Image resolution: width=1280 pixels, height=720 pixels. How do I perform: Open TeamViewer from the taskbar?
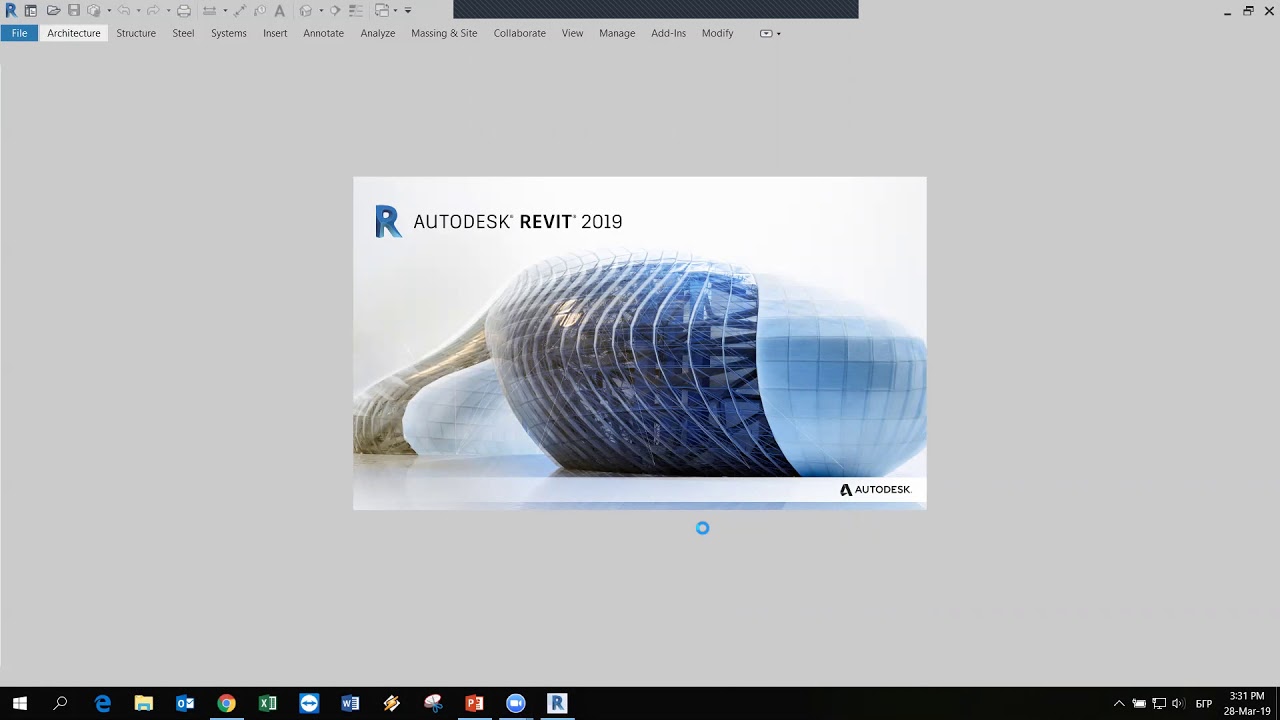(309, 704)
